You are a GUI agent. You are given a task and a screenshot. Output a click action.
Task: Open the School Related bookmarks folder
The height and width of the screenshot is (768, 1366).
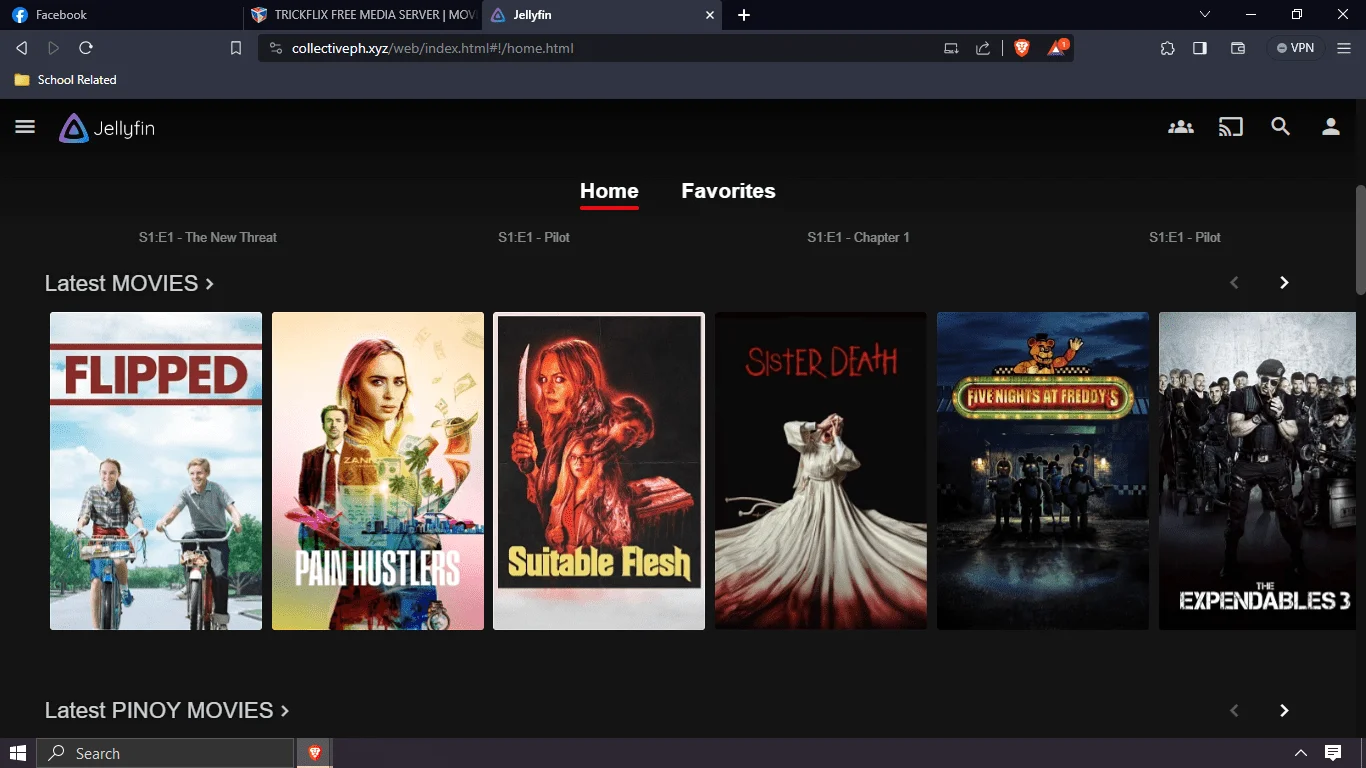pos(65,80)
